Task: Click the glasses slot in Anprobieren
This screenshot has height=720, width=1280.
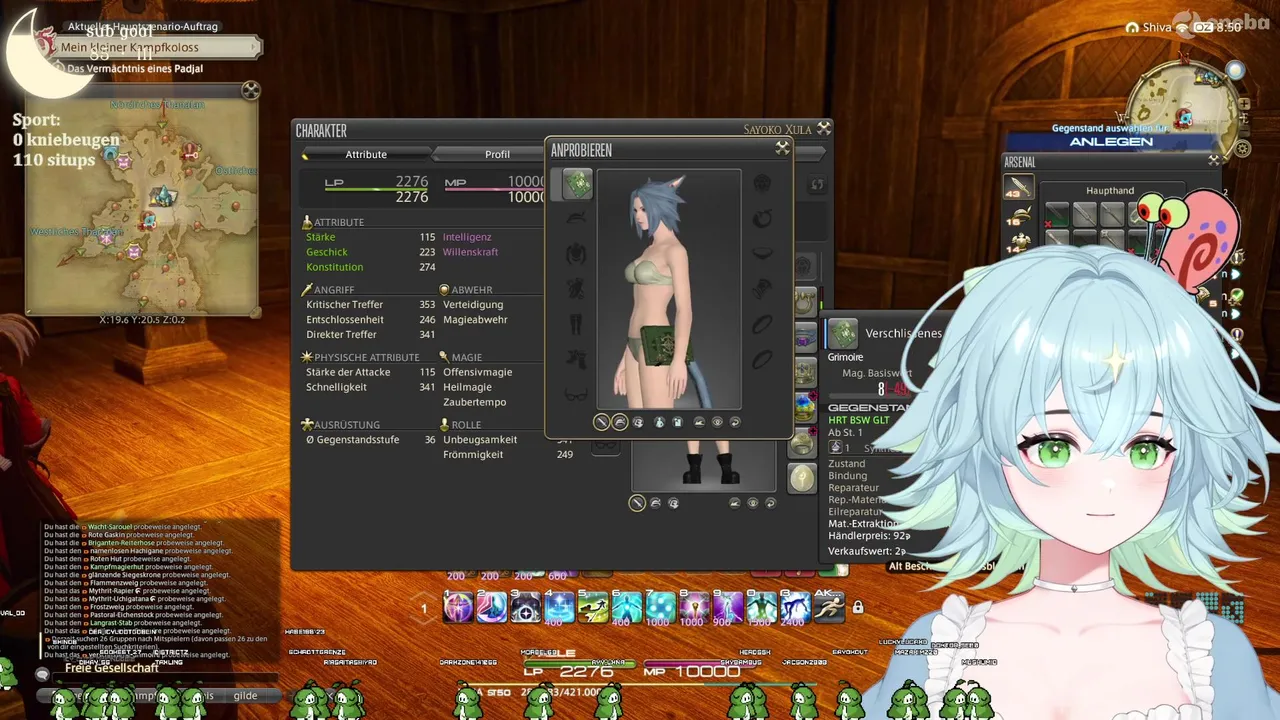Action: pos(577,394)
